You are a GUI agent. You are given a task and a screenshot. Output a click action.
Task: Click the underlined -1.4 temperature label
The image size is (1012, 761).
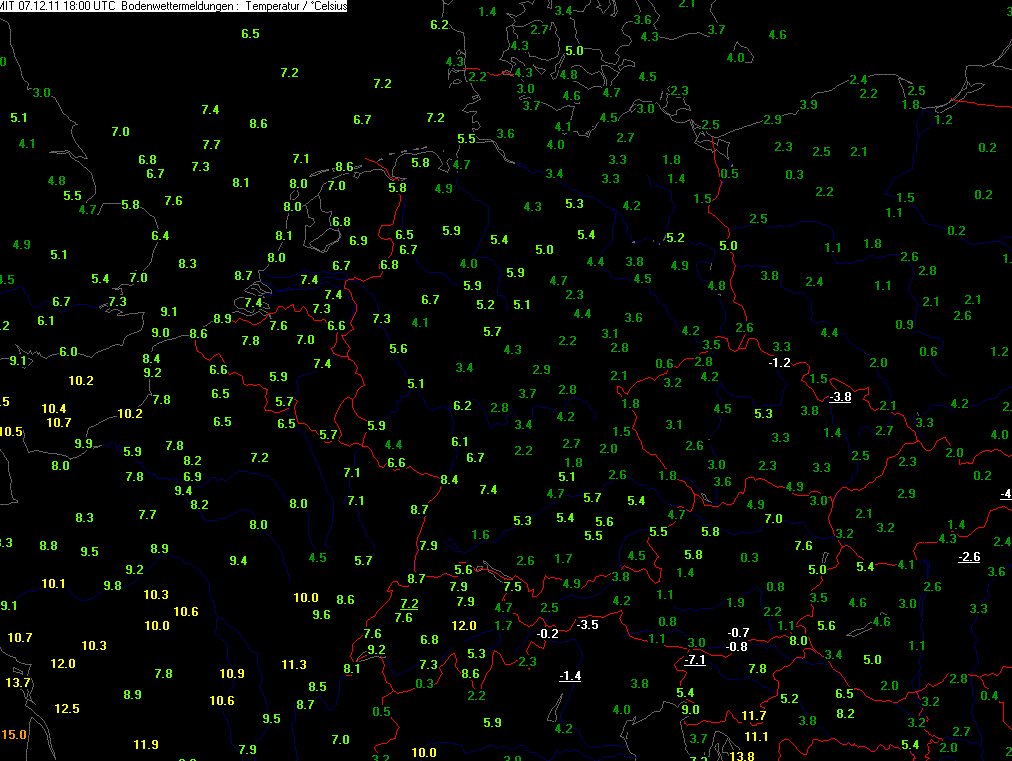pos(570,676)
